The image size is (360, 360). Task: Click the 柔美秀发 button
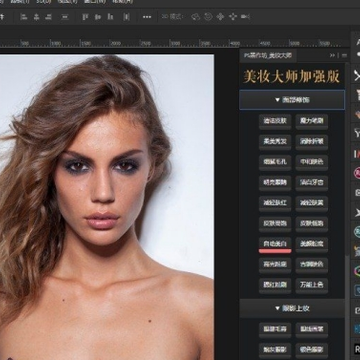tap(275, 141)
